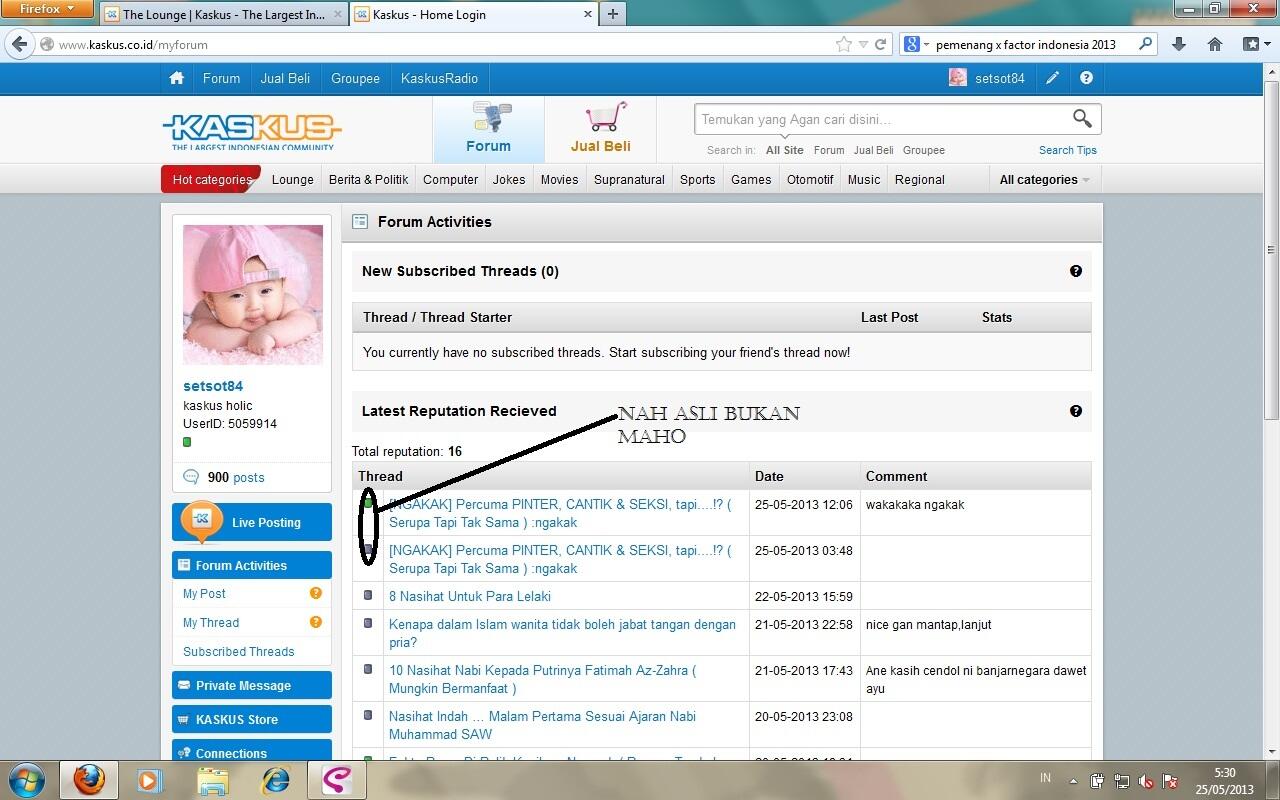Click the Kaskus home icon in blue navbar
1280x800 pixels.
(x=177, y=78)
